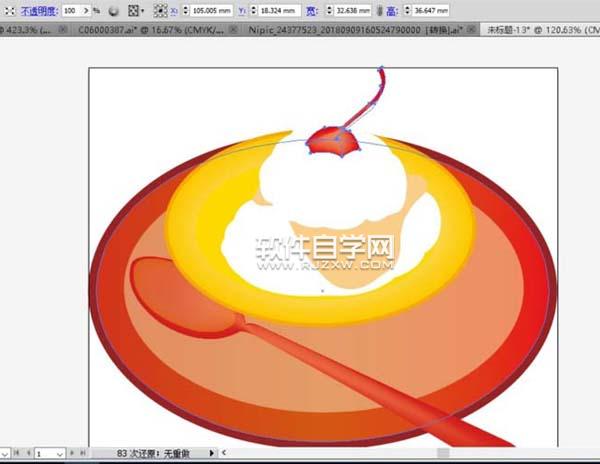The height and width of the screenshot is (464, 600).
Task: Edit the opacity value field showing 100
Action: coord(72,11)
